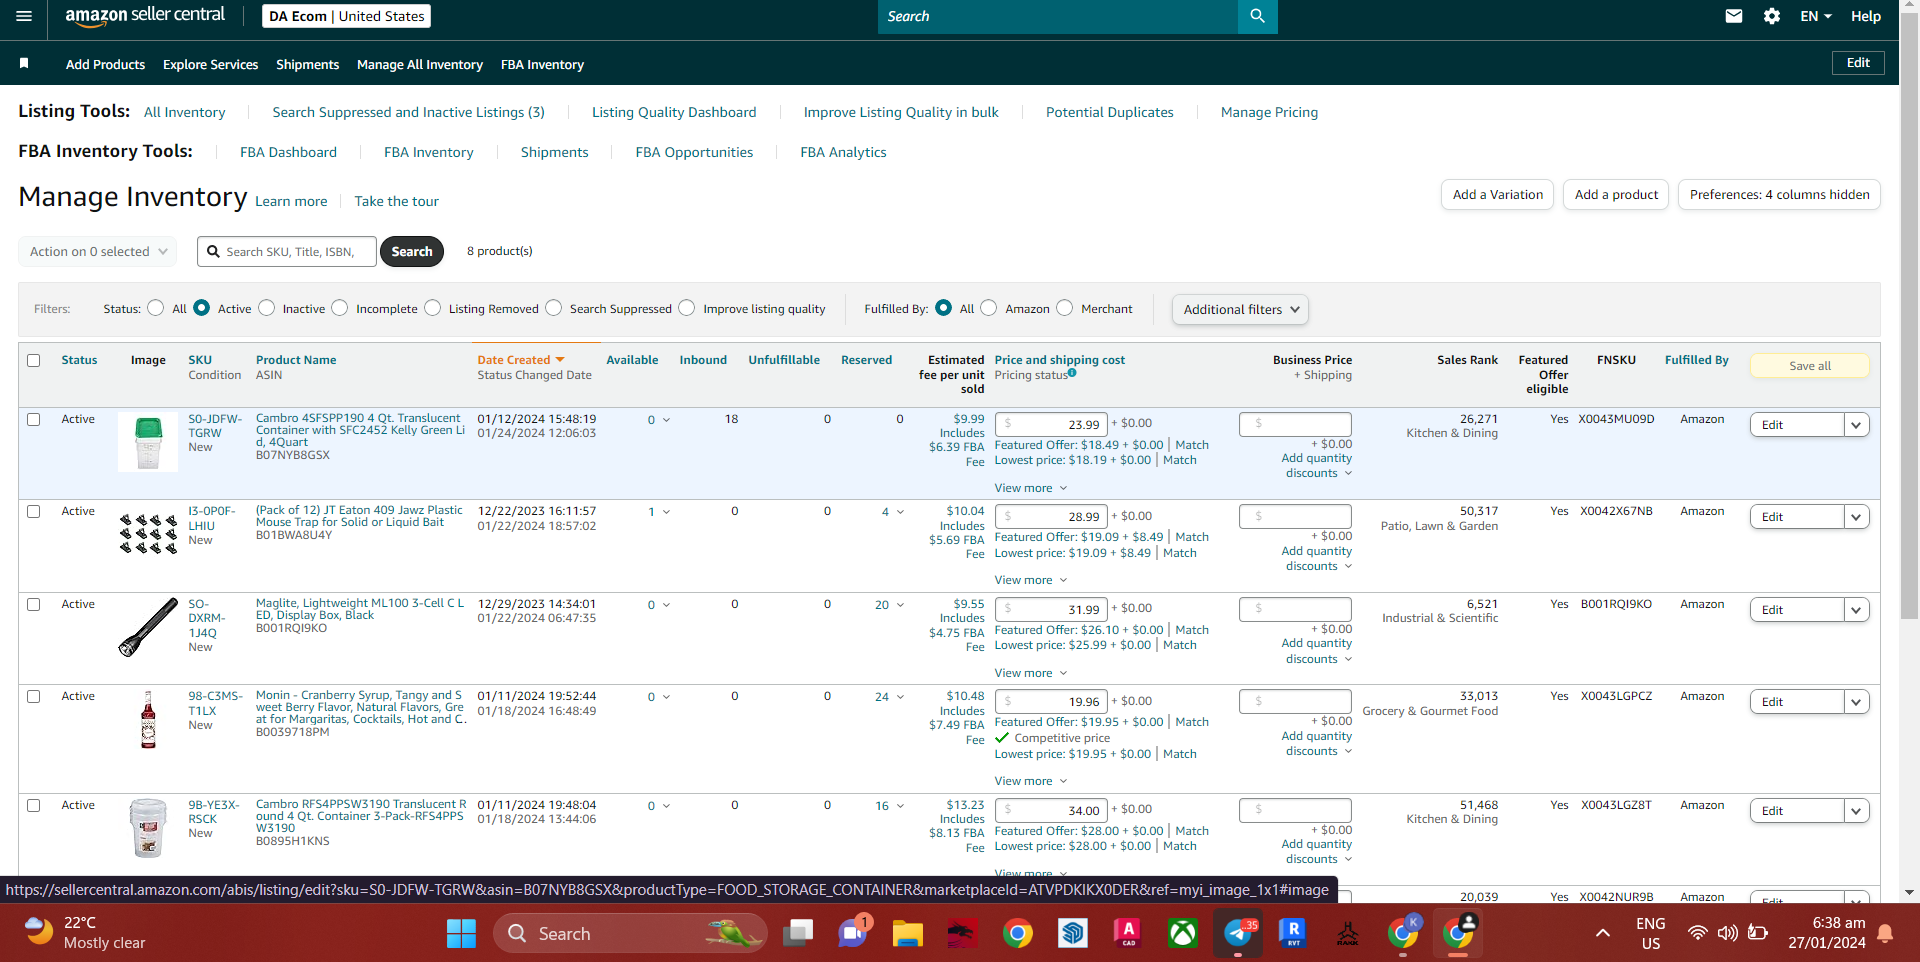Select the Maglite ML100 row checkbox
Screen dimensions: 1920x962
tap(34, 604)
